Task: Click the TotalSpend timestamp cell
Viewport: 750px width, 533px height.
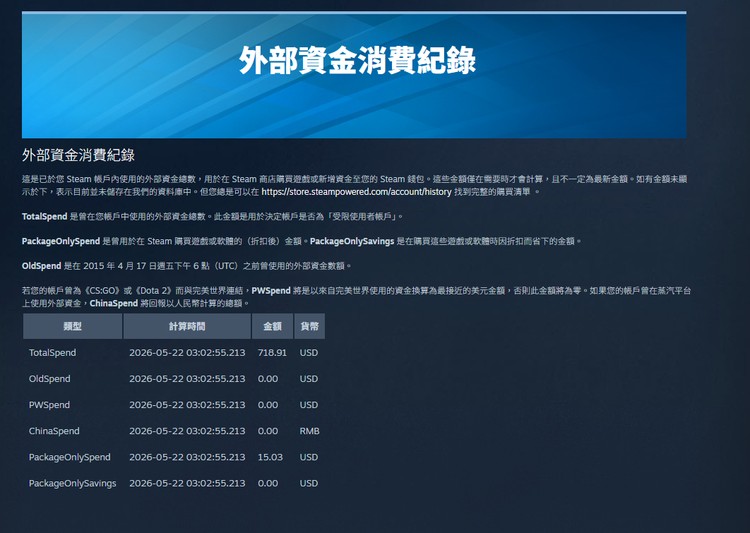Action: tap(187, 353)
